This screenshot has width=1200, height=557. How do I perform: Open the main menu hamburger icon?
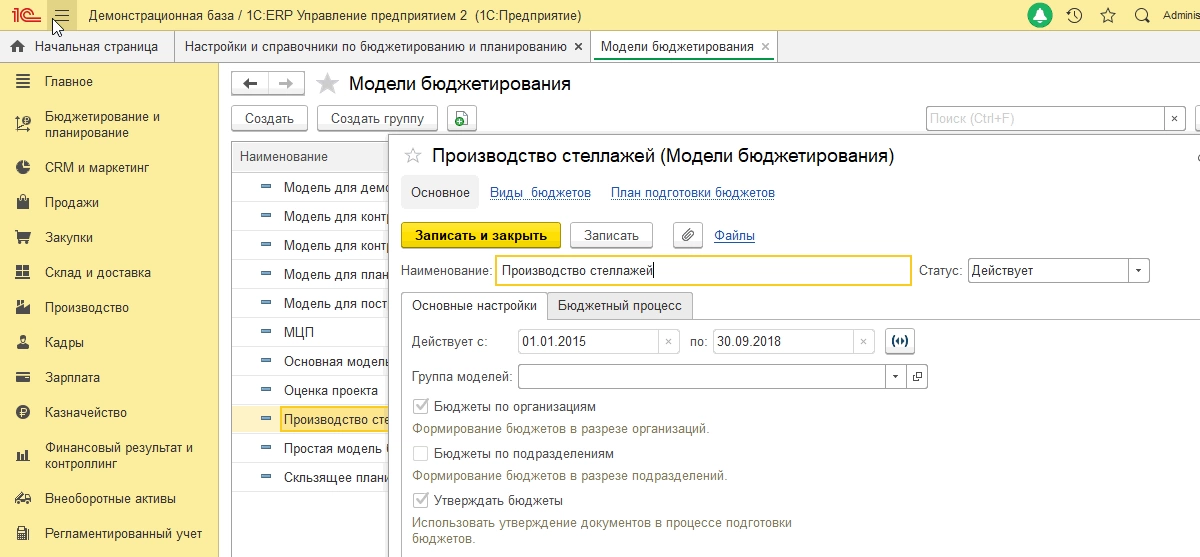pyautogui.click(x=62, y=16)
